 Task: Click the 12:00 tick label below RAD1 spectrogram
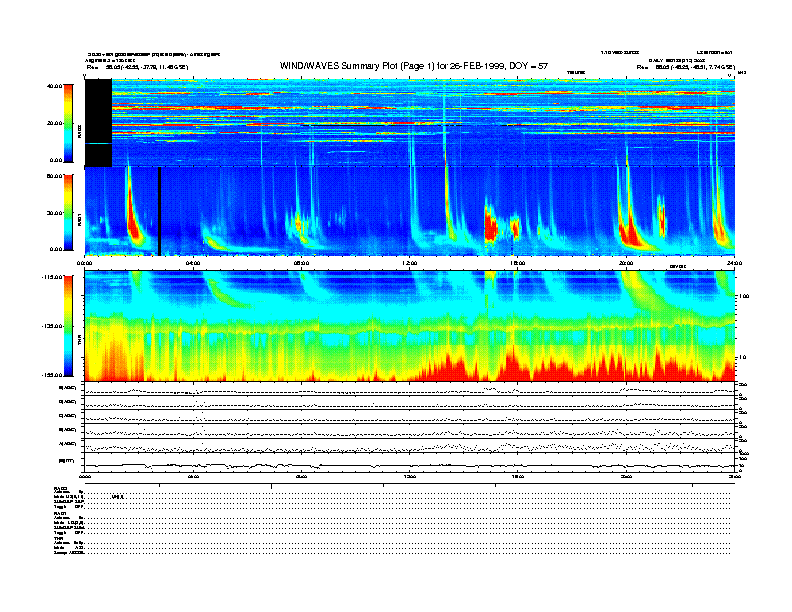410,263
